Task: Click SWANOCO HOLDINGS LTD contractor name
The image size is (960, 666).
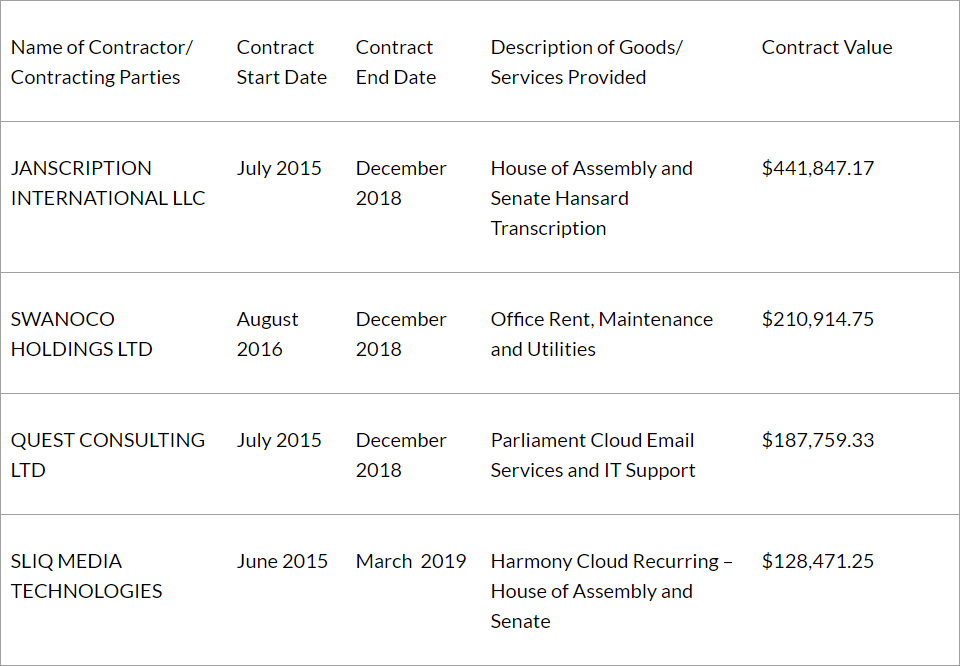Action: point(82,334)
